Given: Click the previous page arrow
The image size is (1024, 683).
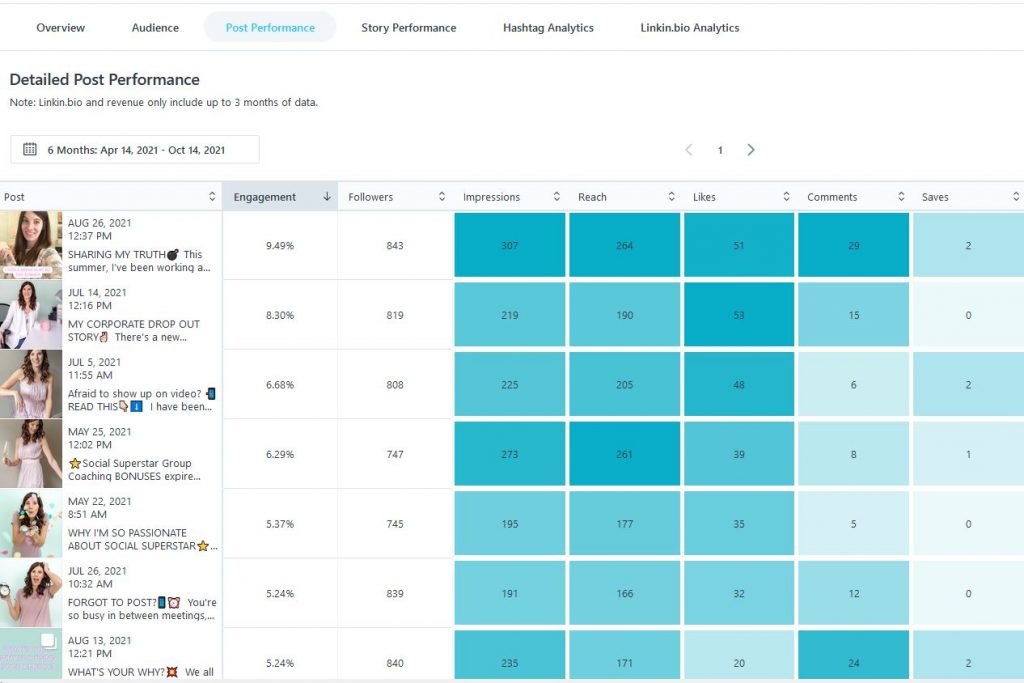Looking at the screenshot, I should [x=689, y=149].
